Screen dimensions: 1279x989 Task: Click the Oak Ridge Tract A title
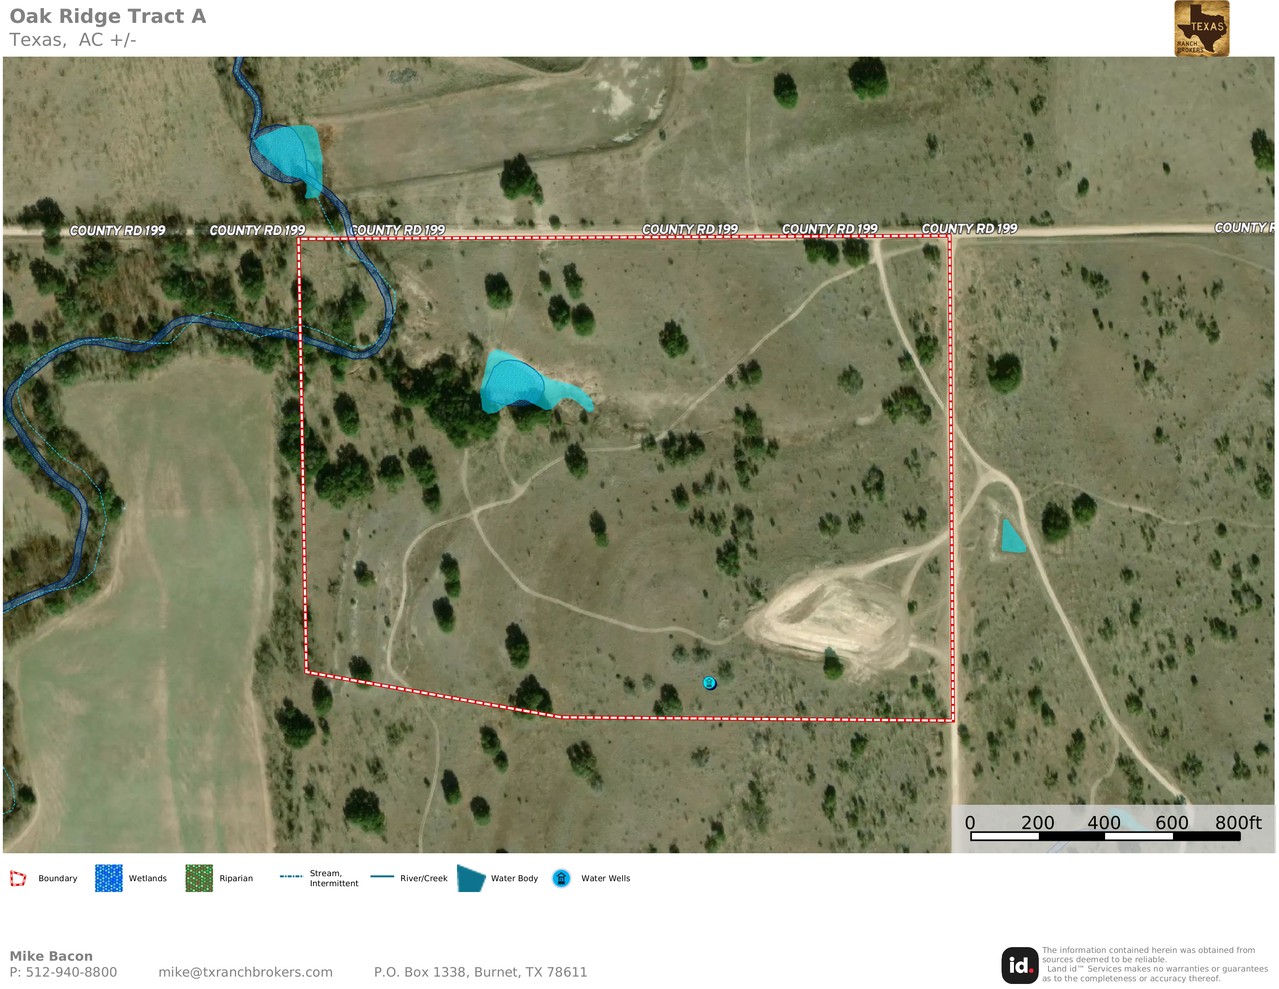pyautogui.click(x=108, y=16)
